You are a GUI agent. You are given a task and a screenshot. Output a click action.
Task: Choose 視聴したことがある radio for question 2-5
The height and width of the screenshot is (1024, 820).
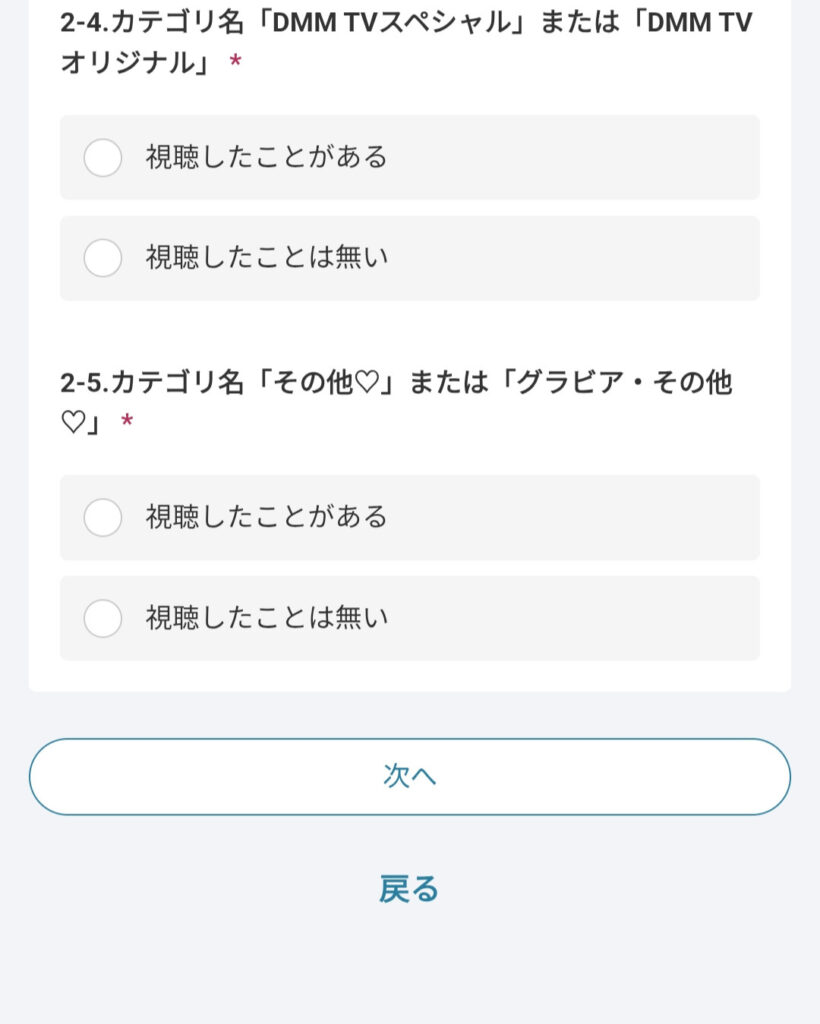pyautogui.click(x=103, y=518)
